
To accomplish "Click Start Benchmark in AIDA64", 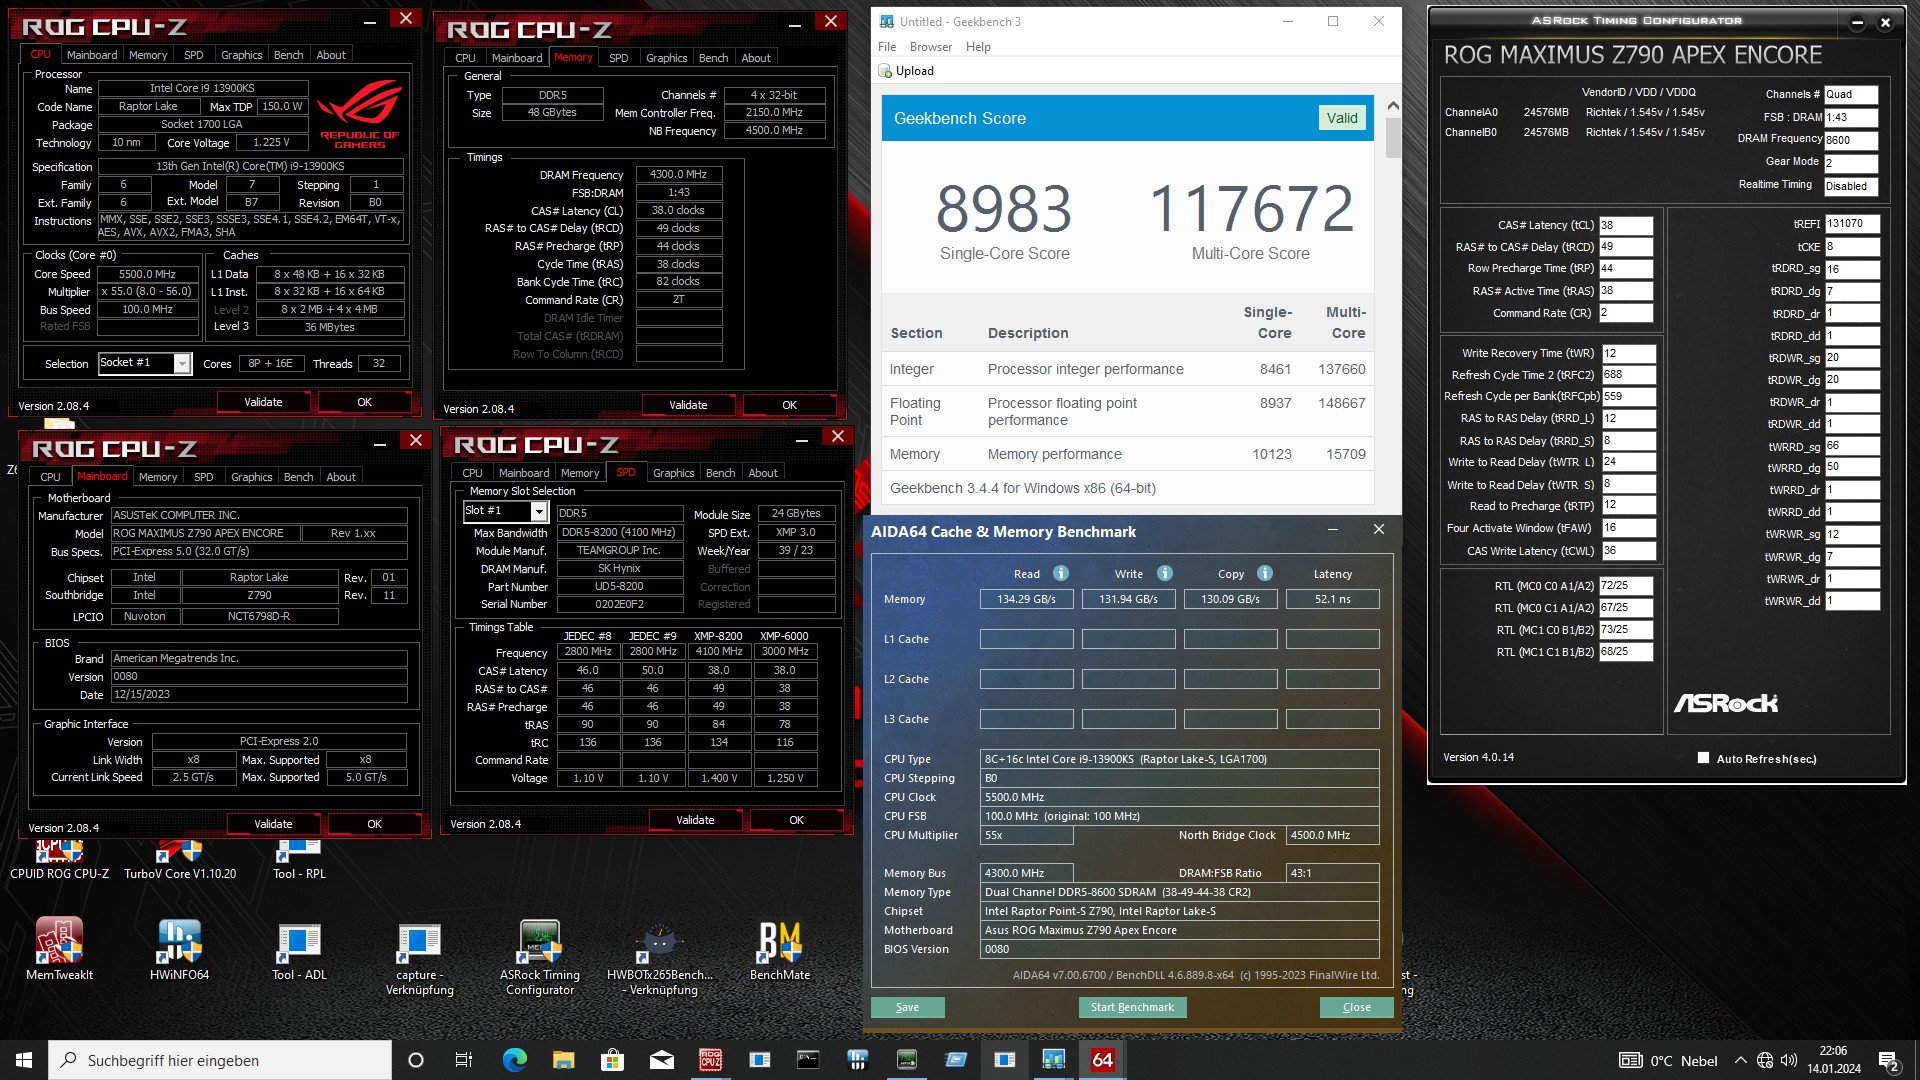I will tap(1132, 1007).
